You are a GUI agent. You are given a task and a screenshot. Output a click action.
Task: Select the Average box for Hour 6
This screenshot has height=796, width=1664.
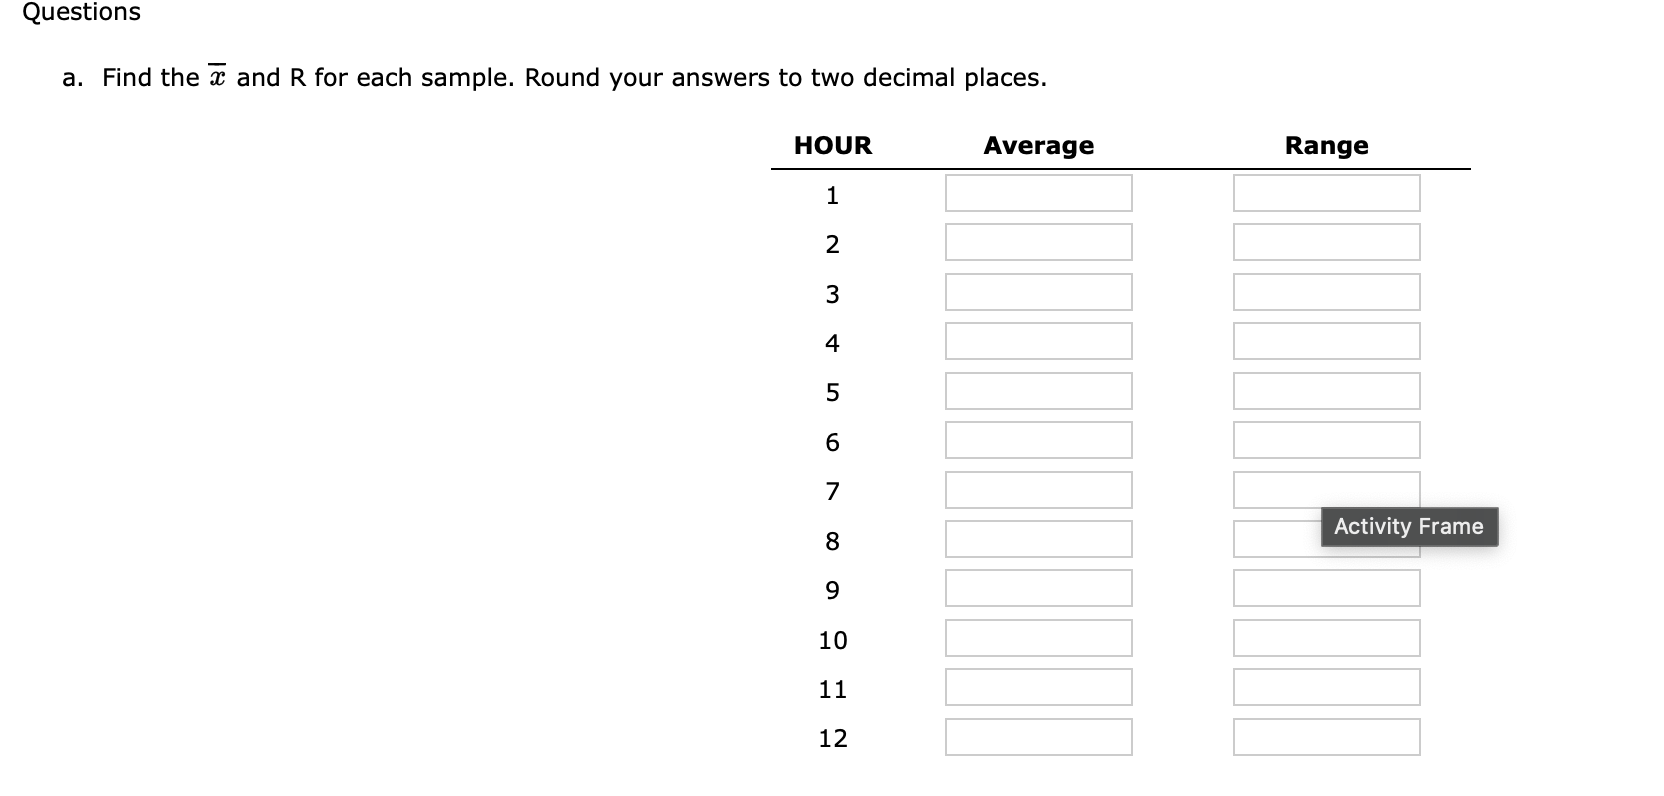coord(1038,440)
